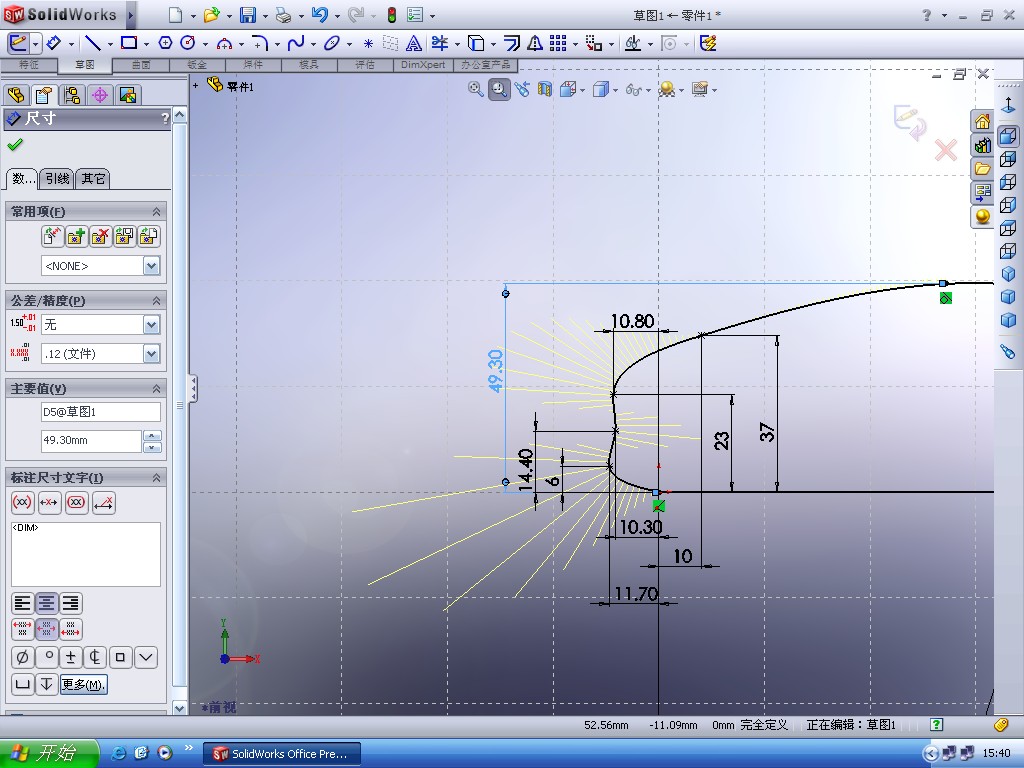
Task: Toggle right-justify dimension text
Action: point(71,603)
